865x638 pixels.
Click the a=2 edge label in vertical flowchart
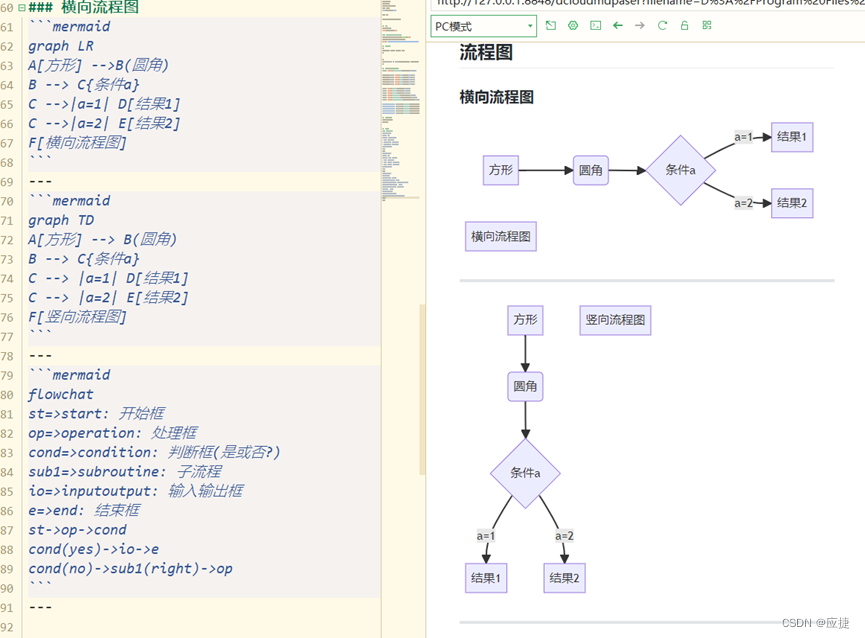point(564,536)
